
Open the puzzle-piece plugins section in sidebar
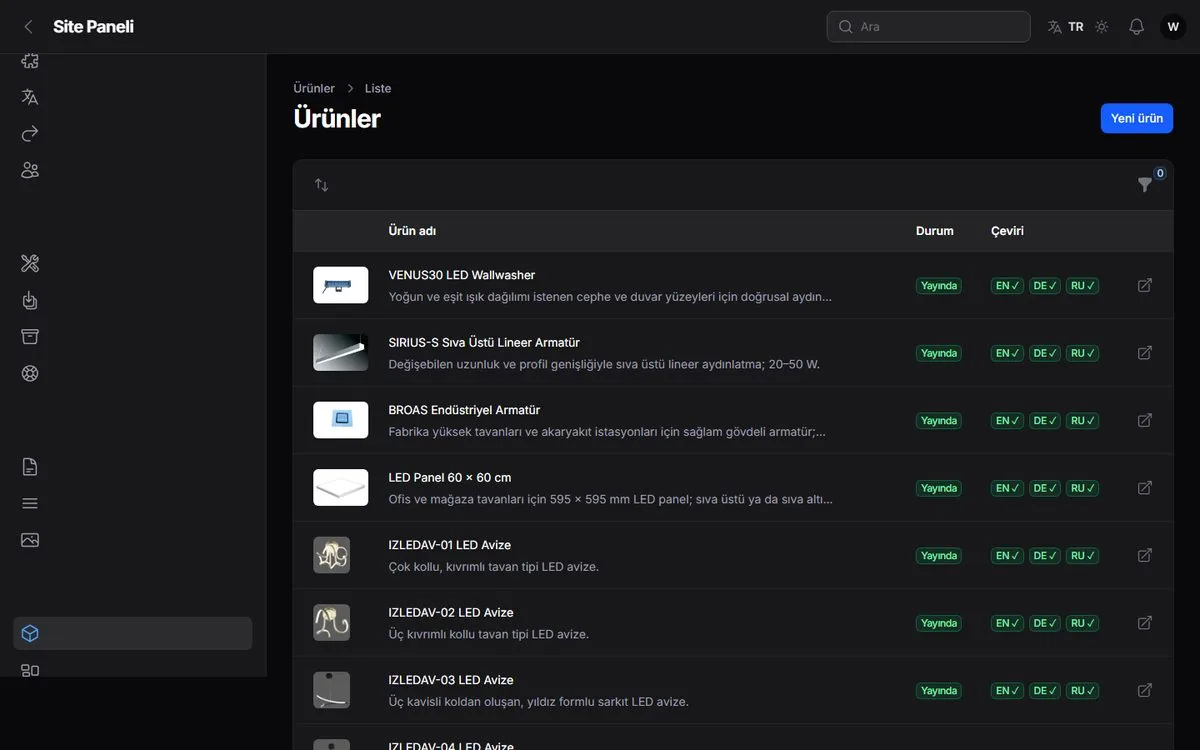point(30,60)
